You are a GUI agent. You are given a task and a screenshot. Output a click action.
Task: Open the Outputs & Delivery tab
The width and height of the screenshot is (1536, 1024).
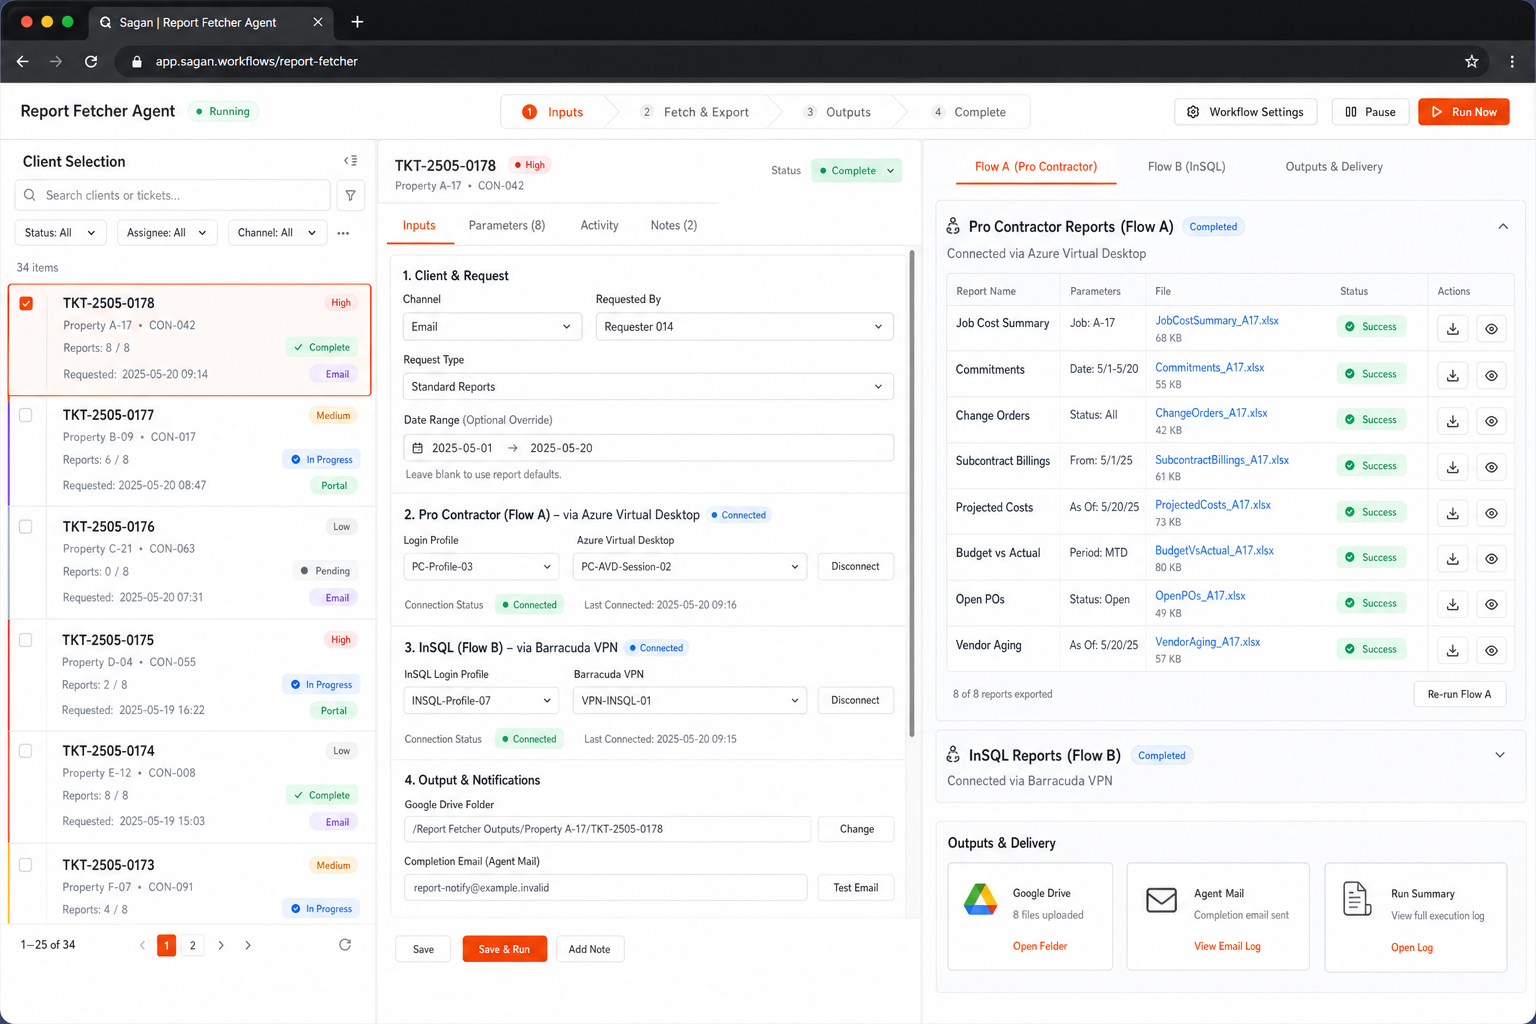click(1334, 167)
